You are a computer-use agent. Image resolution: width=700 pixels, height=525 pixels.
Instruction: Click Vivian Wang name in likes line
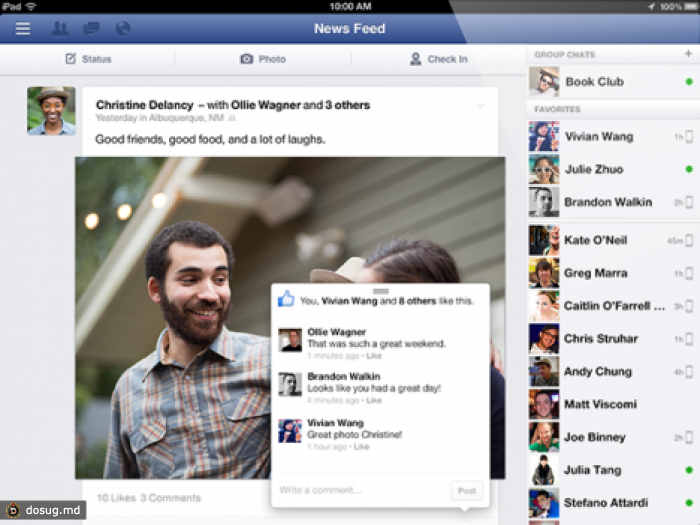(349, 301)
